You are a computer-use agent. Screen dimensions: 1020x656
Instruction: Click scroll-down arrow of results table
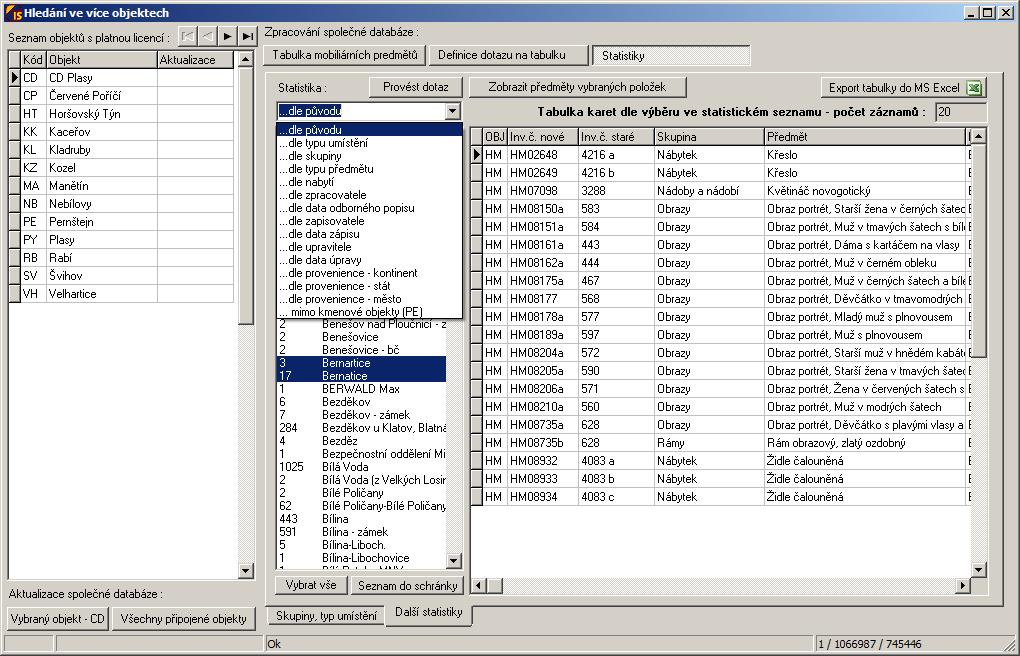pos(978,569)
